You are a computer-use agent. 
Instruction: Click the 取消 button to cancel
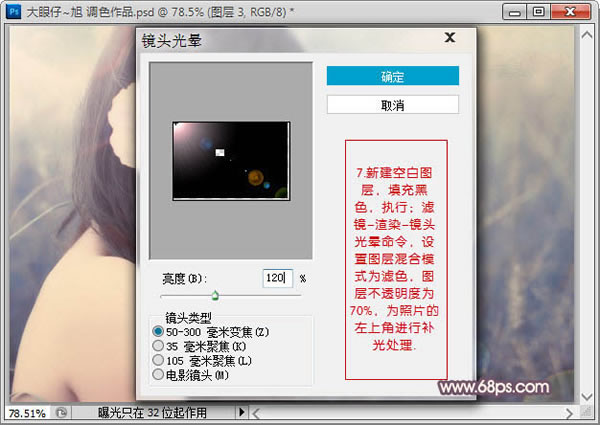click(392, 105)
